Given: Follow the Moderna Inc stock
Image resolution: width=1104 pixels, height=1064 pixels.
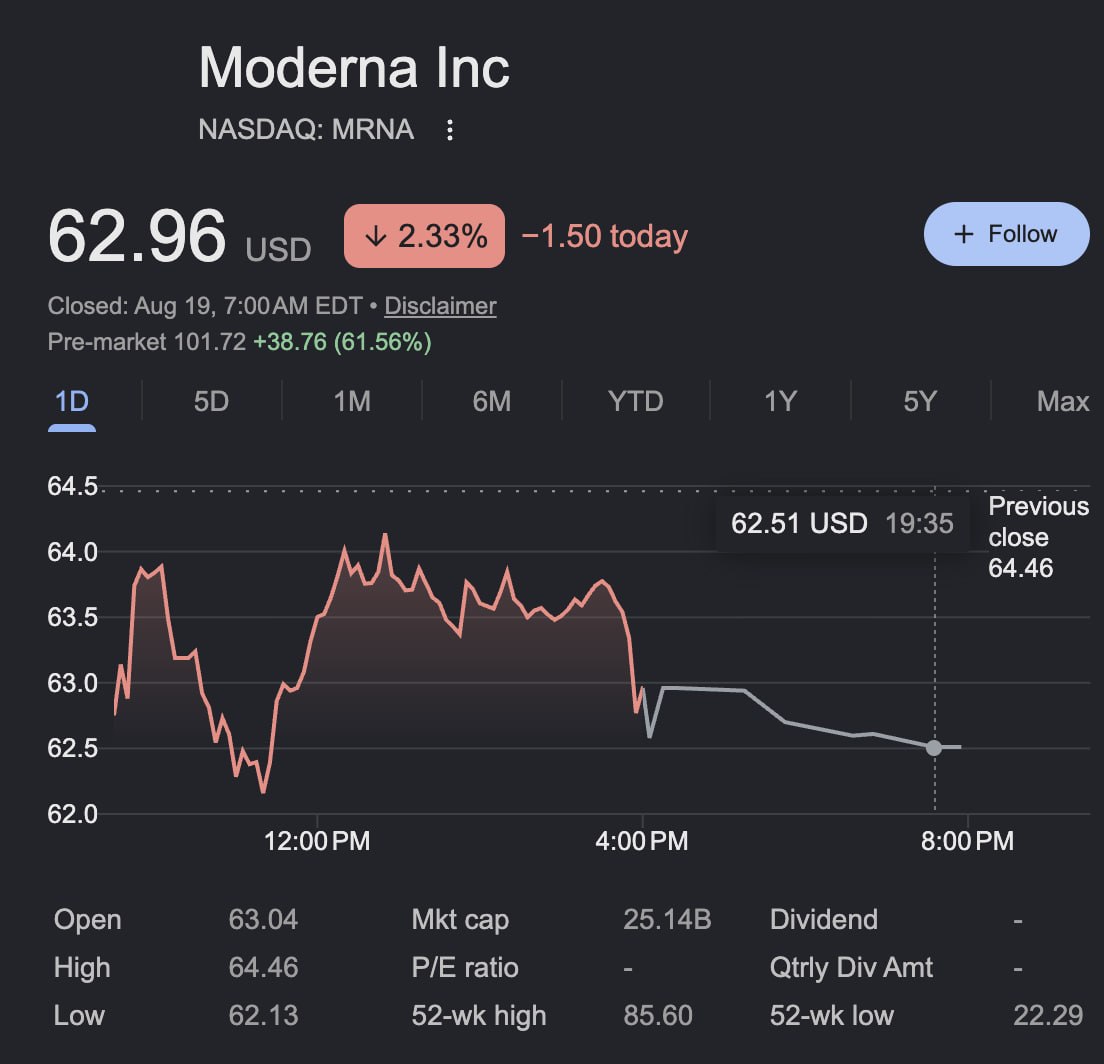Looking at the screenshot, I should 1006,234.
